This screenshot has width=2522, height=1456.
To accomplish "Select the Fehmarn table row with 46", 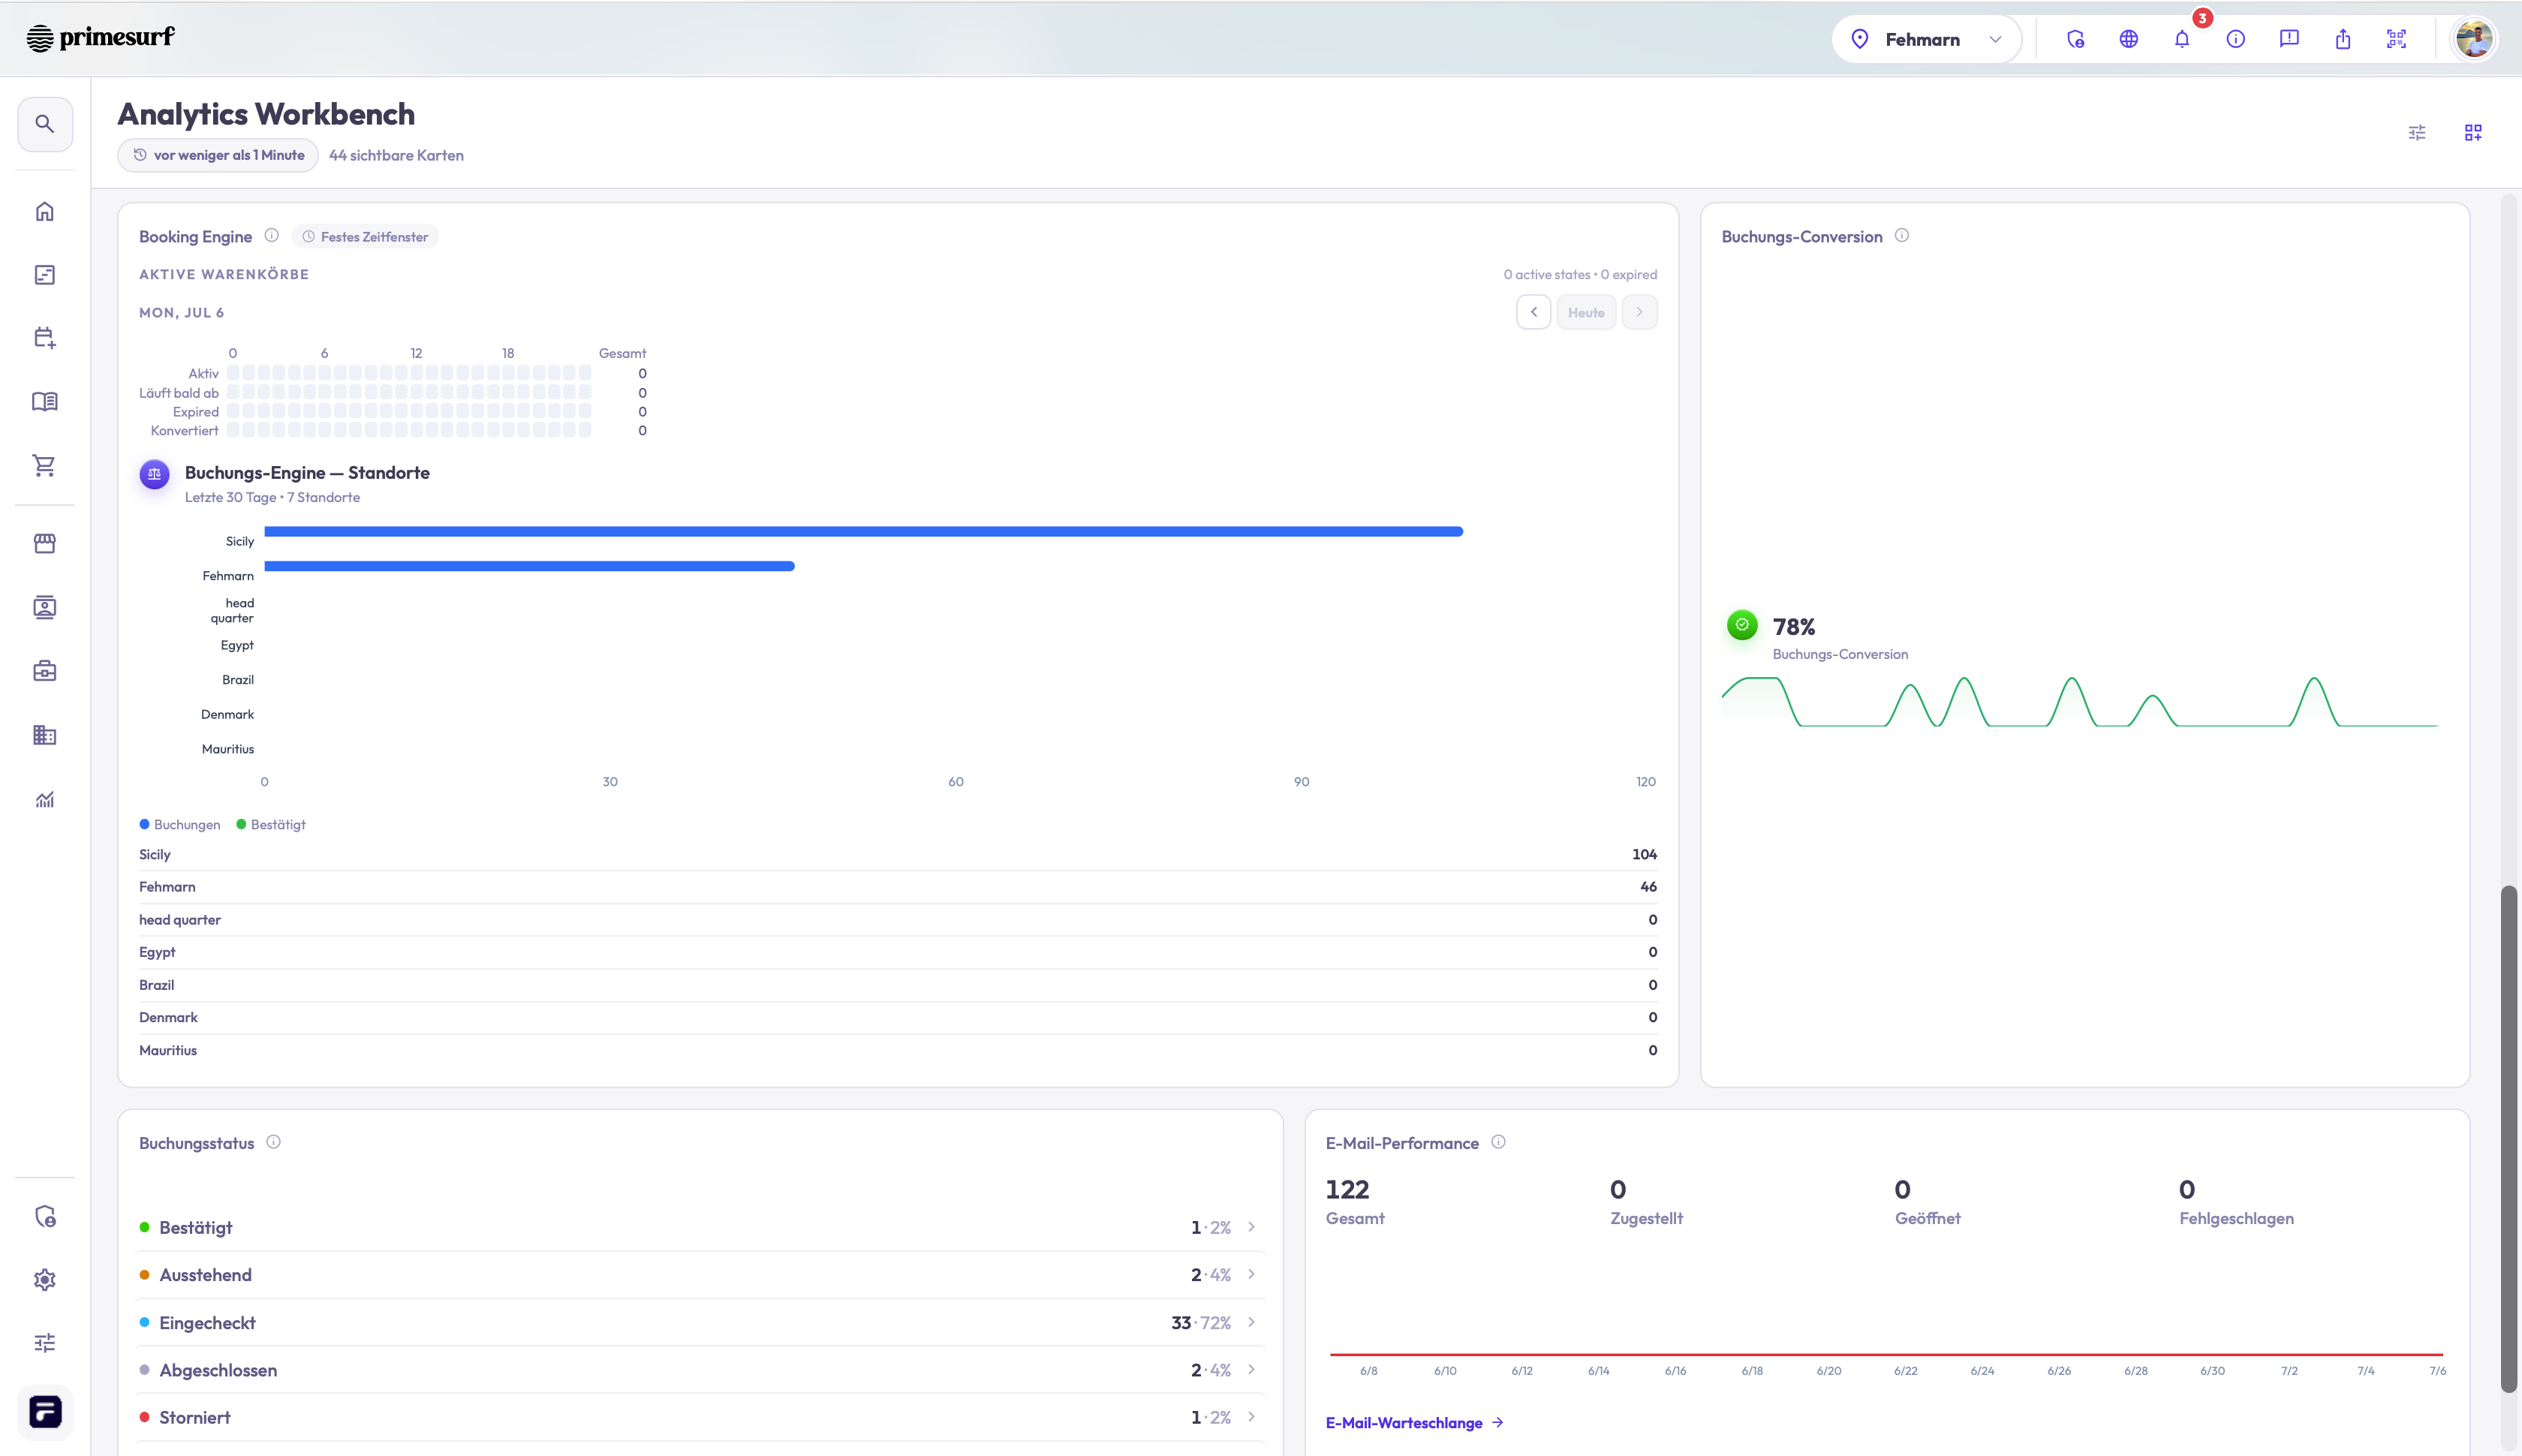I will pos(898,887).
